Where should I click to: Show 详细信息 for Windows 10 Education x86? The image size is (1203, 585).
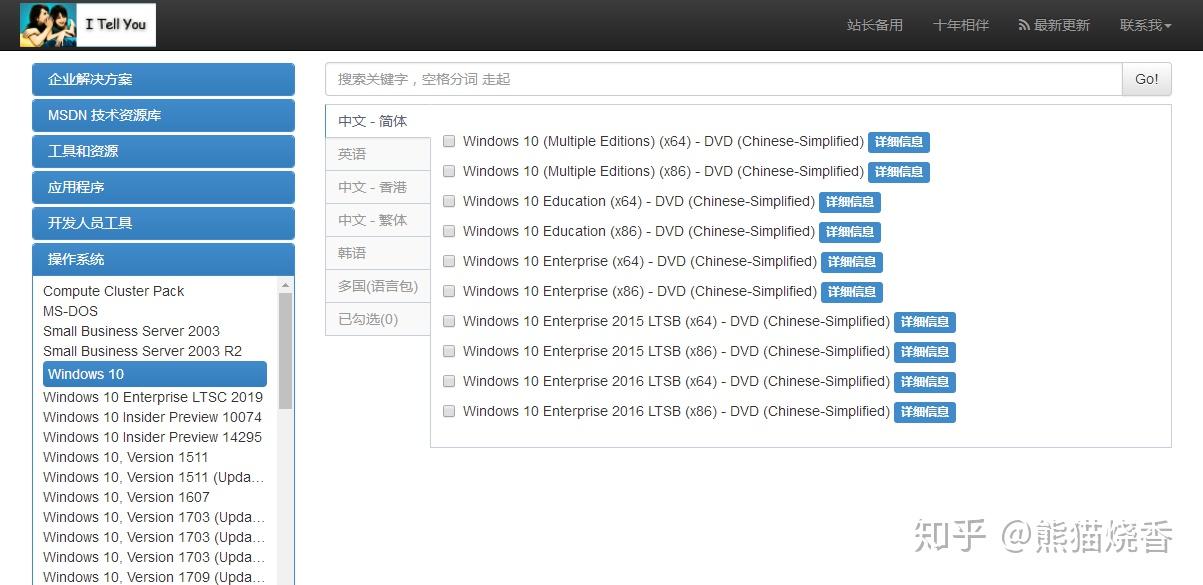coord(850,232)
